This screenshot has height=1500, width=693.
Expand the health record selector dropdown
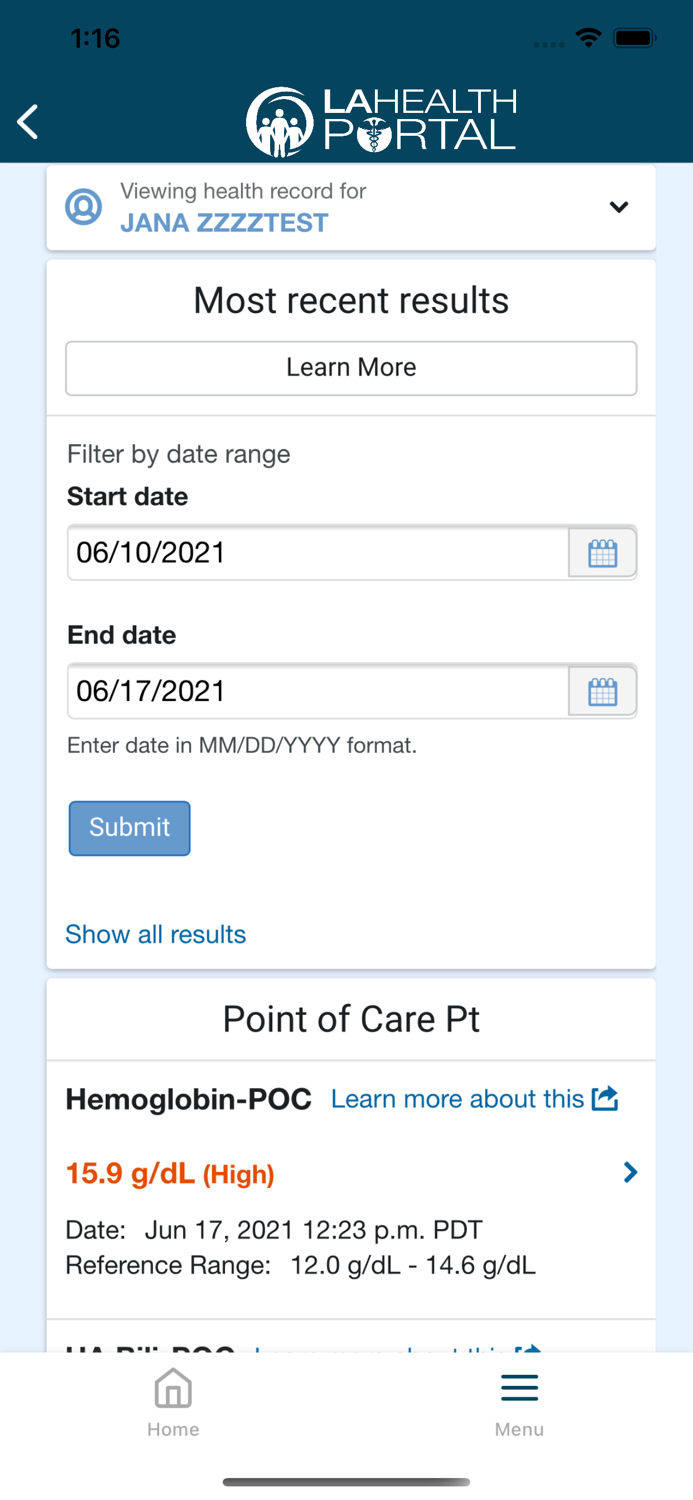click(x=619, y=207)
